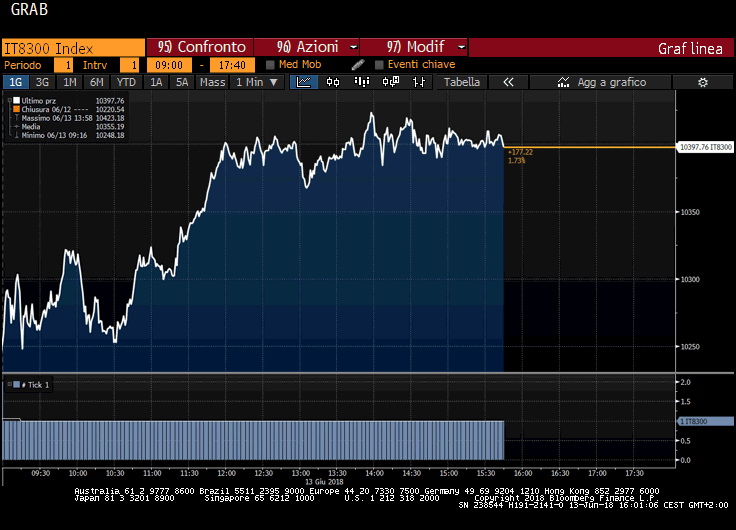Expand the Modif dropdown arrow
This screenshot has width=736, height=530.
coord(461,47)
